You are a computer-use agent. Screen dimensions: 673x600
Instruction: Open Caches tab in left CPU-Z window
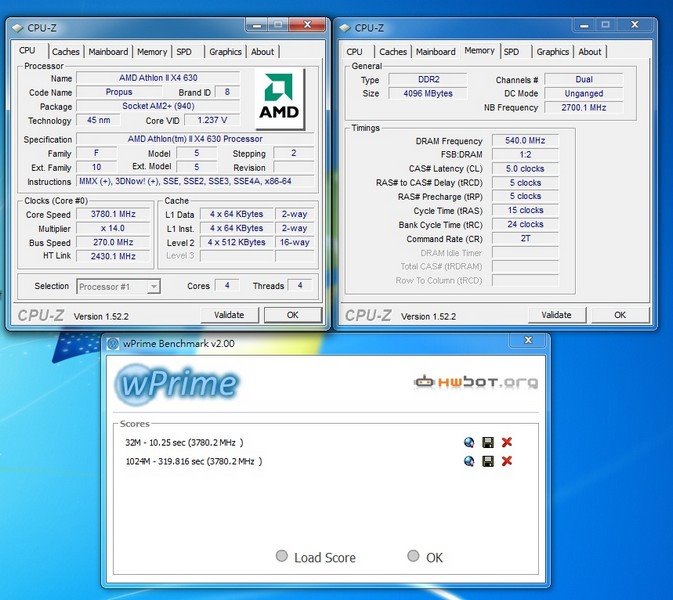click(x=66, y=52)
